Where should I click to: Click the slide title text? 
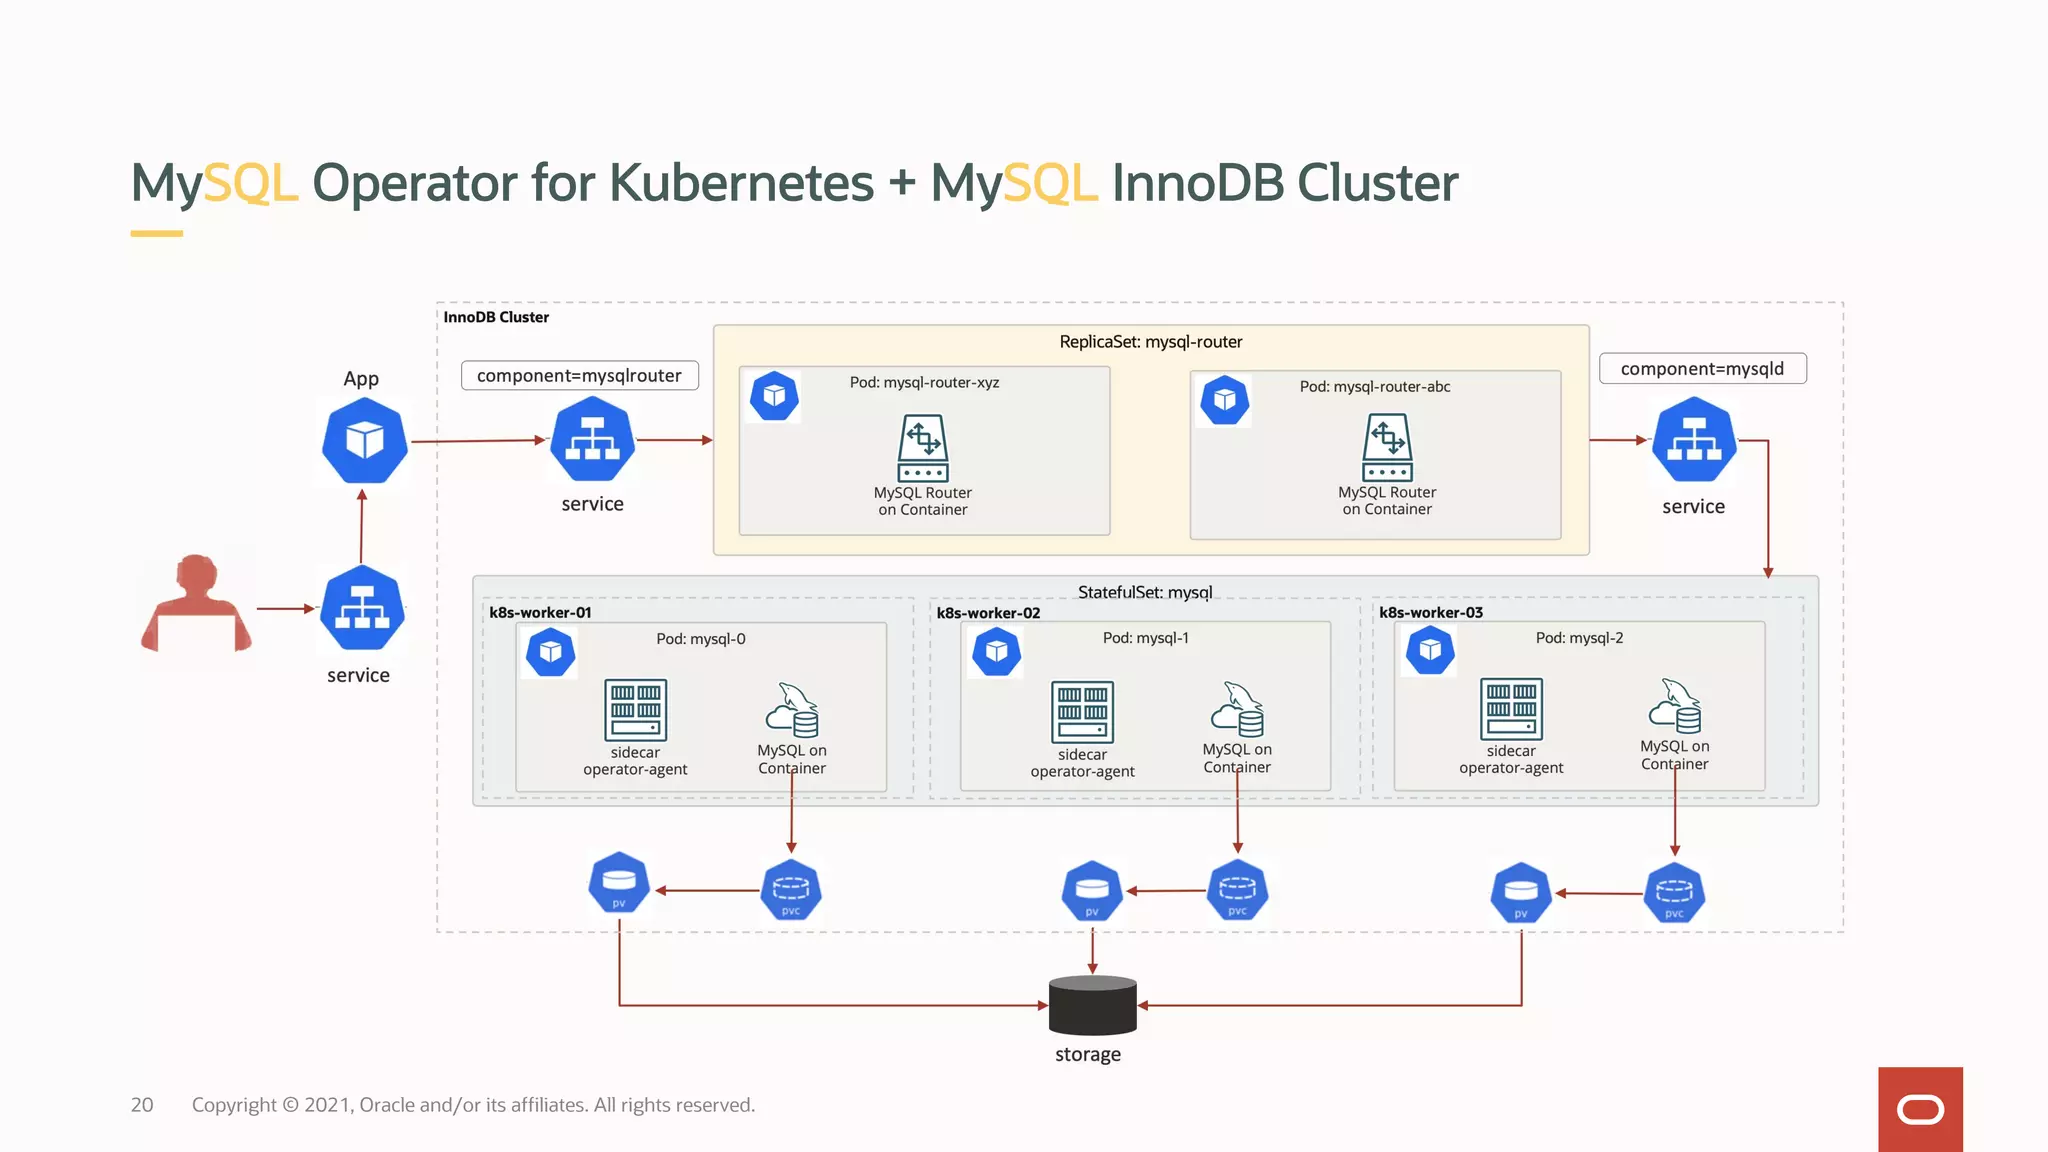794,183
